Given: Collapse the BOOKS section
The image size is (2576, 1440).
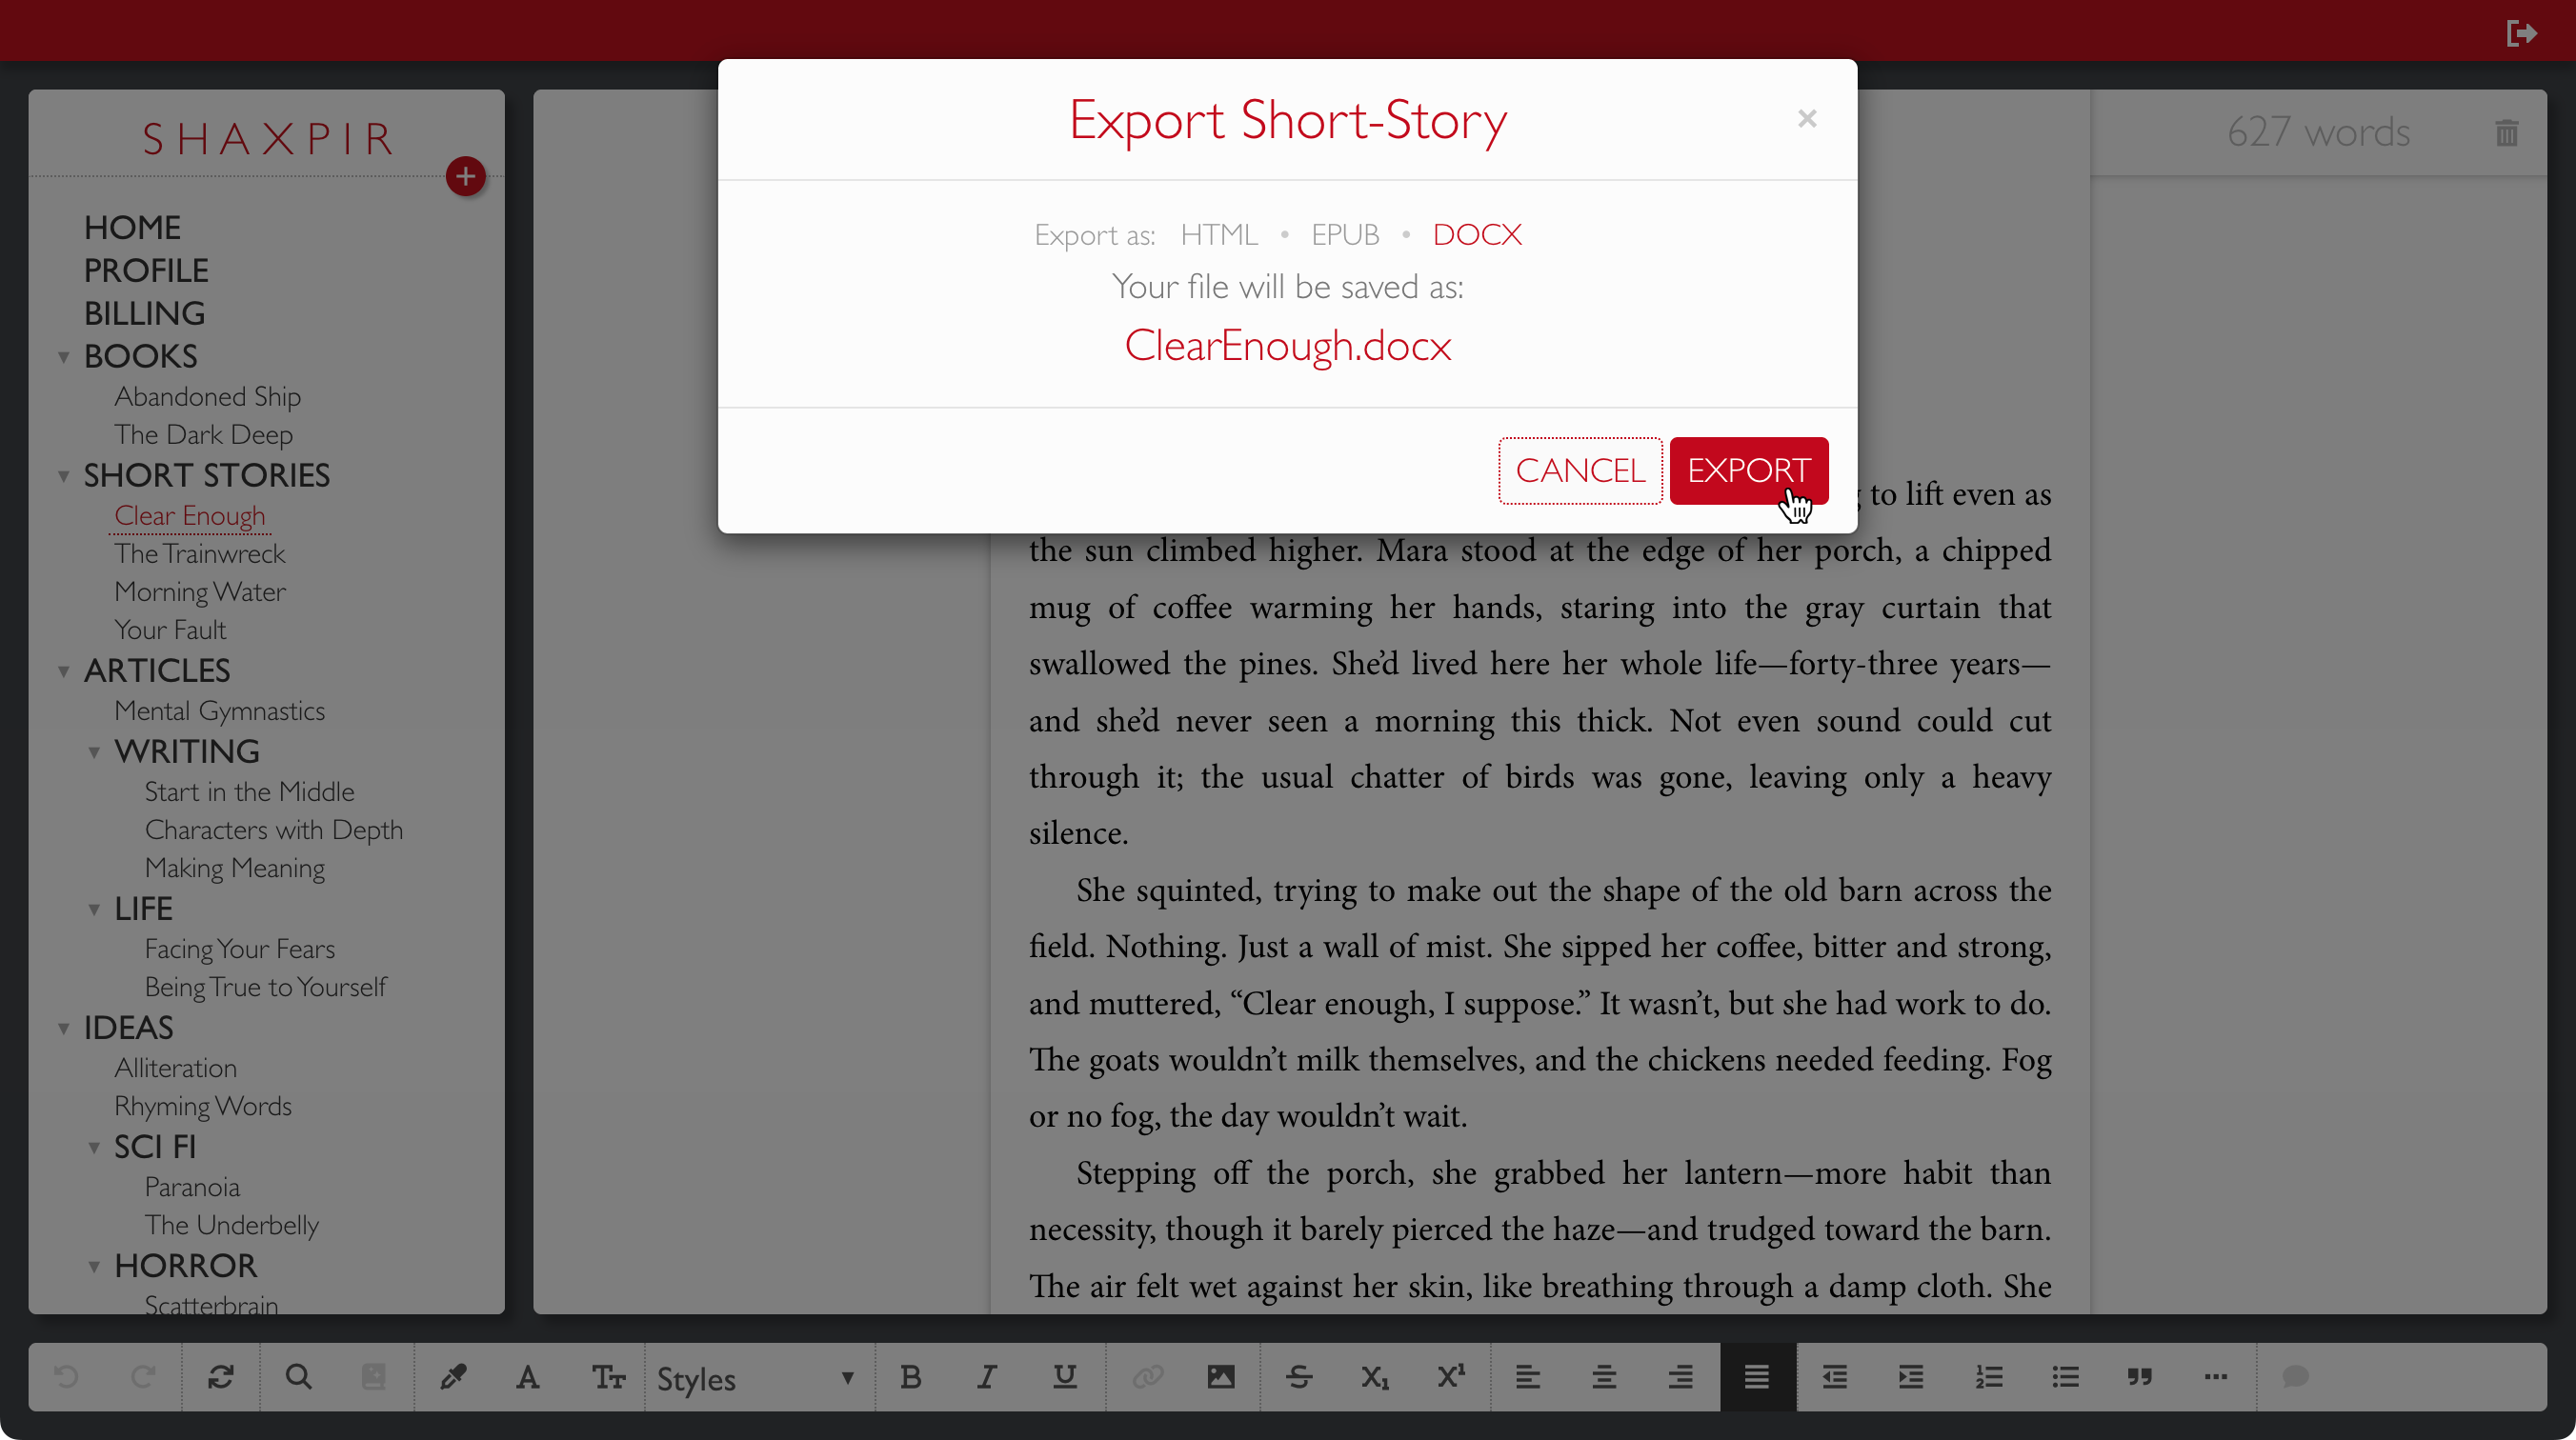Looking at the screenshot, I should point(64,357).
